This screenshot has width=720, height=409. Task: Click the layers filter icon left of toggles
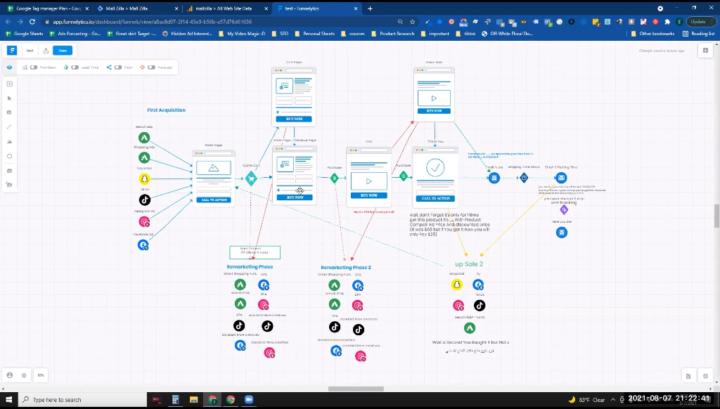tap(10, 67)
